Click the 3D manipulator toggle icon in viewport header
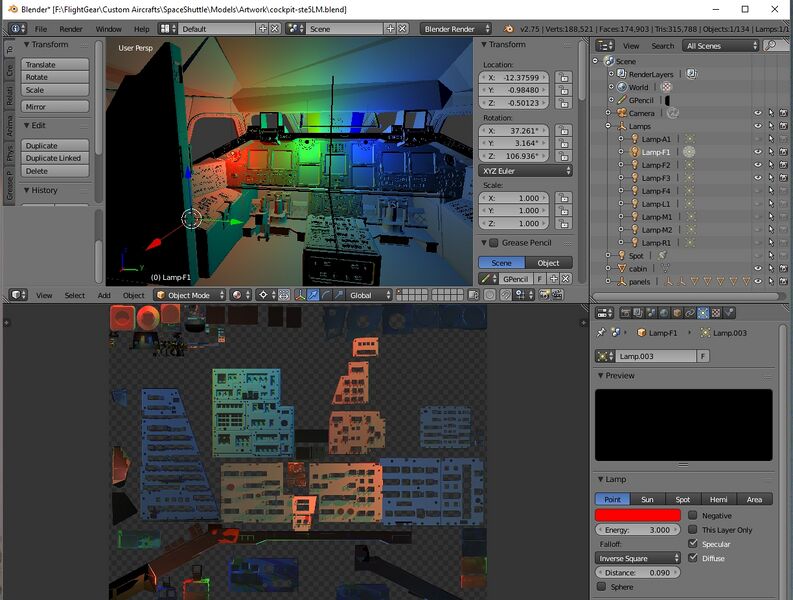Screen dimensions: 793x600 [x=300, y=295]
